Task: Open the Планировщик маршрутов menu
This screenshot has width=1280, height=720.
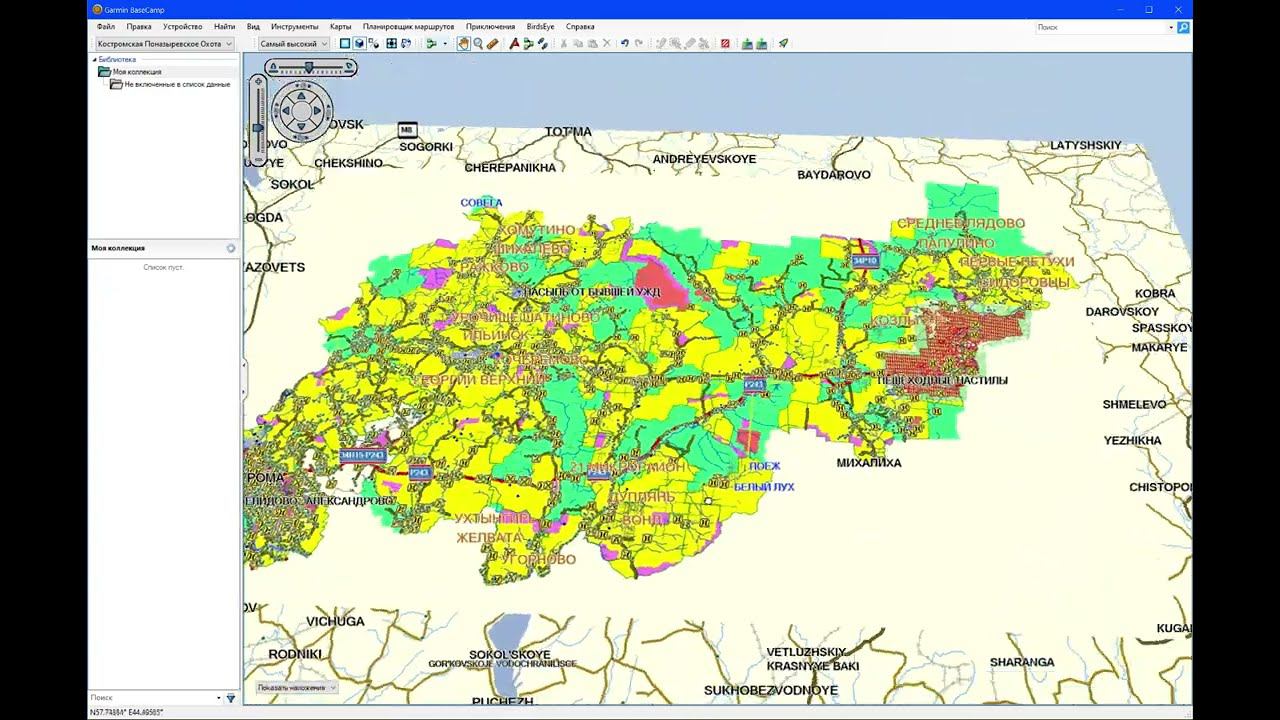Action: point(408,27)
